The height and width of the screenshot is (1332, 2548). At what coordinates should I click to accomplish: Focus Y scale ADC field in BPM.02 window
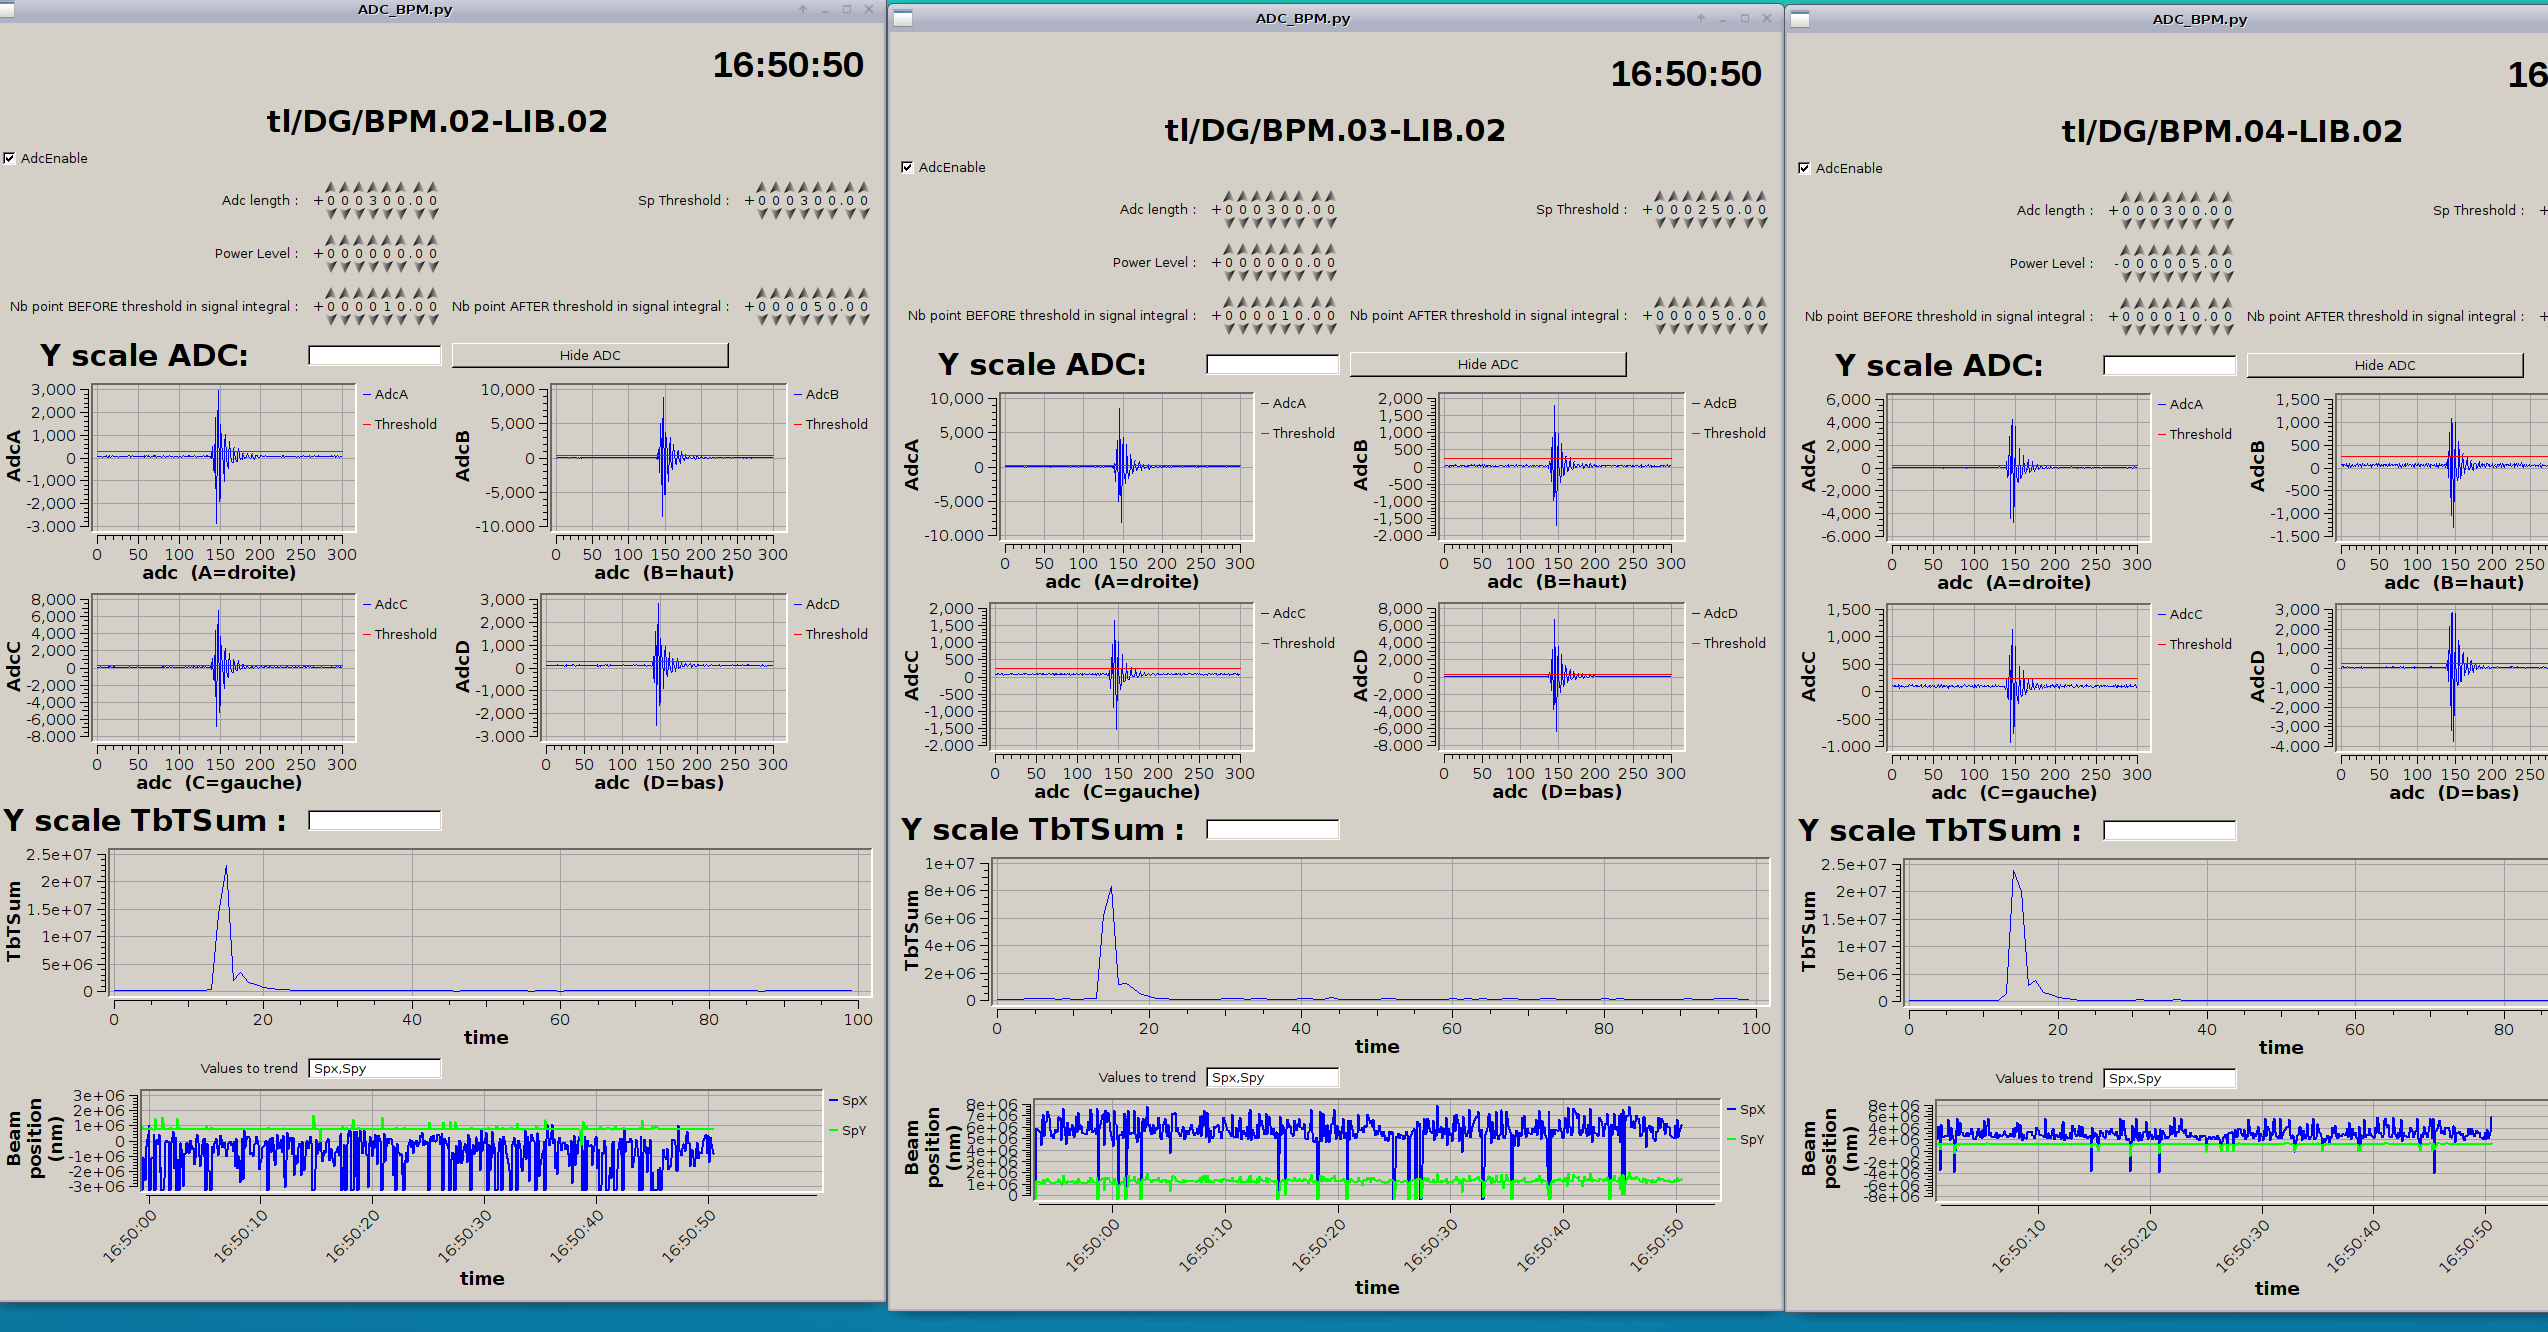374,355
